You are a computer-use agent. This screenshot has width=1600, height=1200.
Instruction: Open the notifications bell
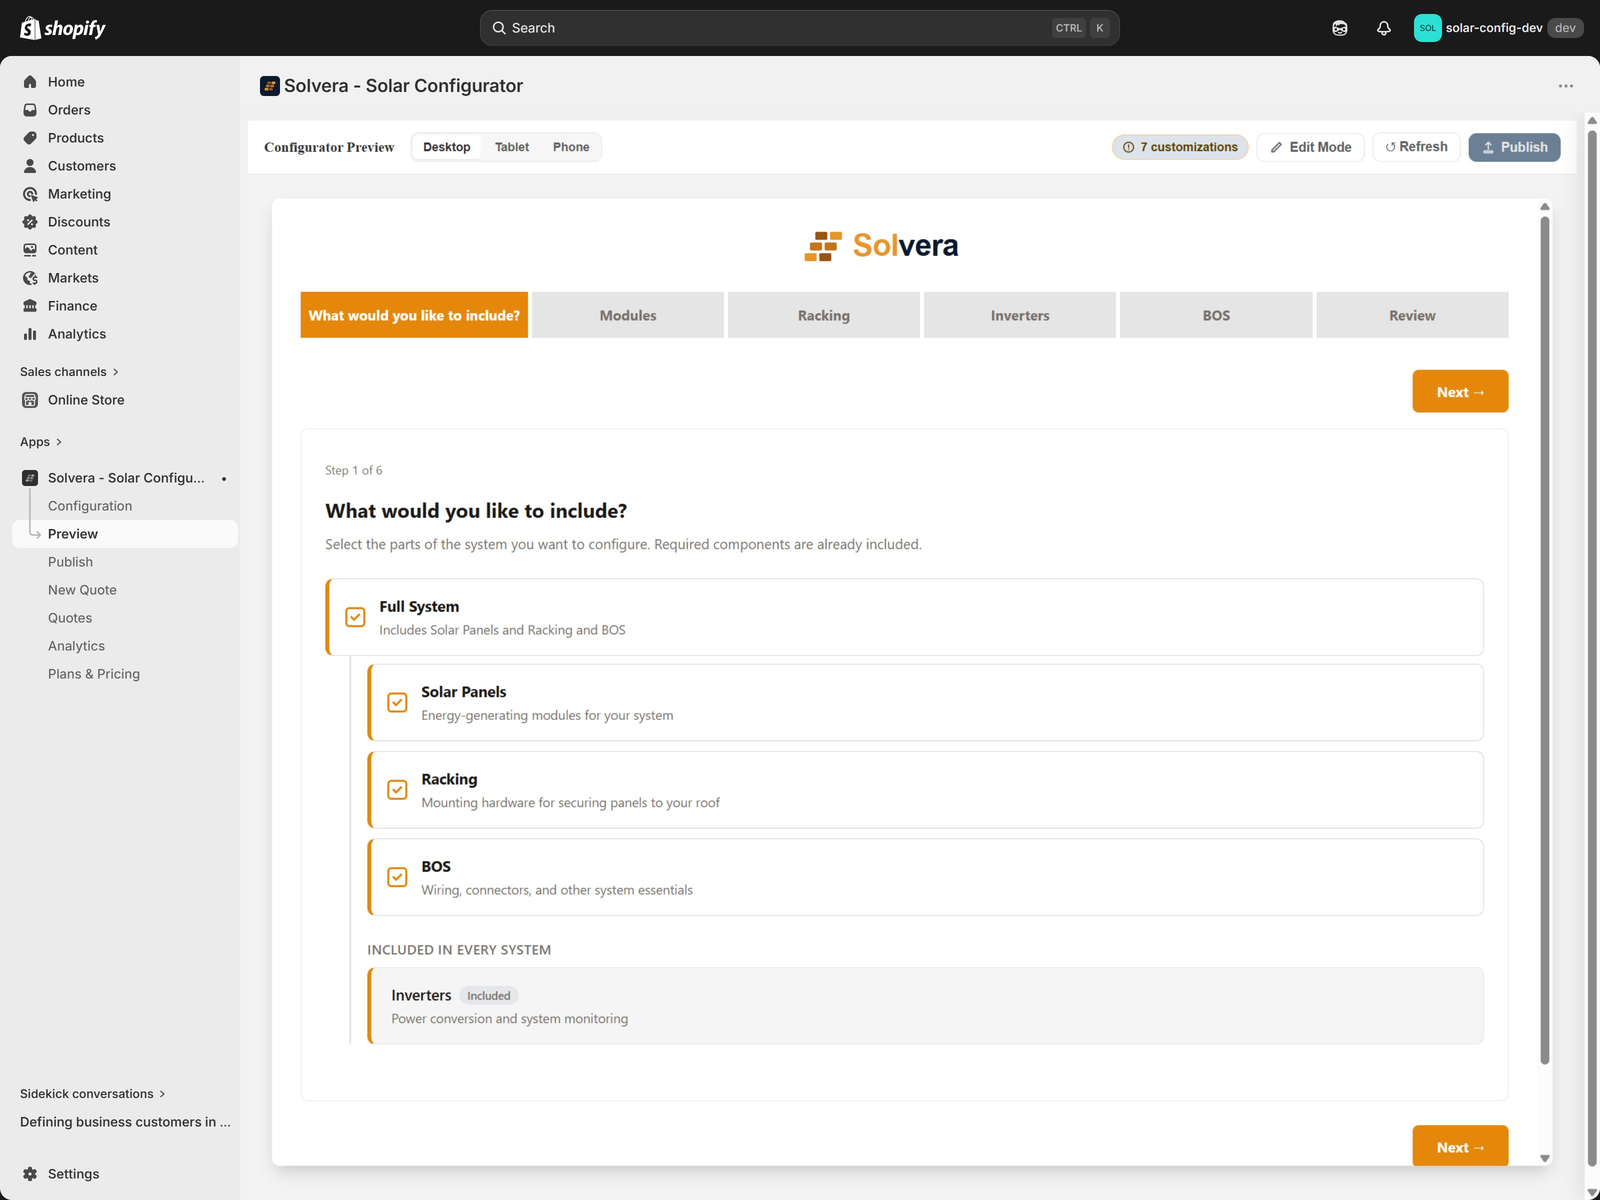[1384, 28]
